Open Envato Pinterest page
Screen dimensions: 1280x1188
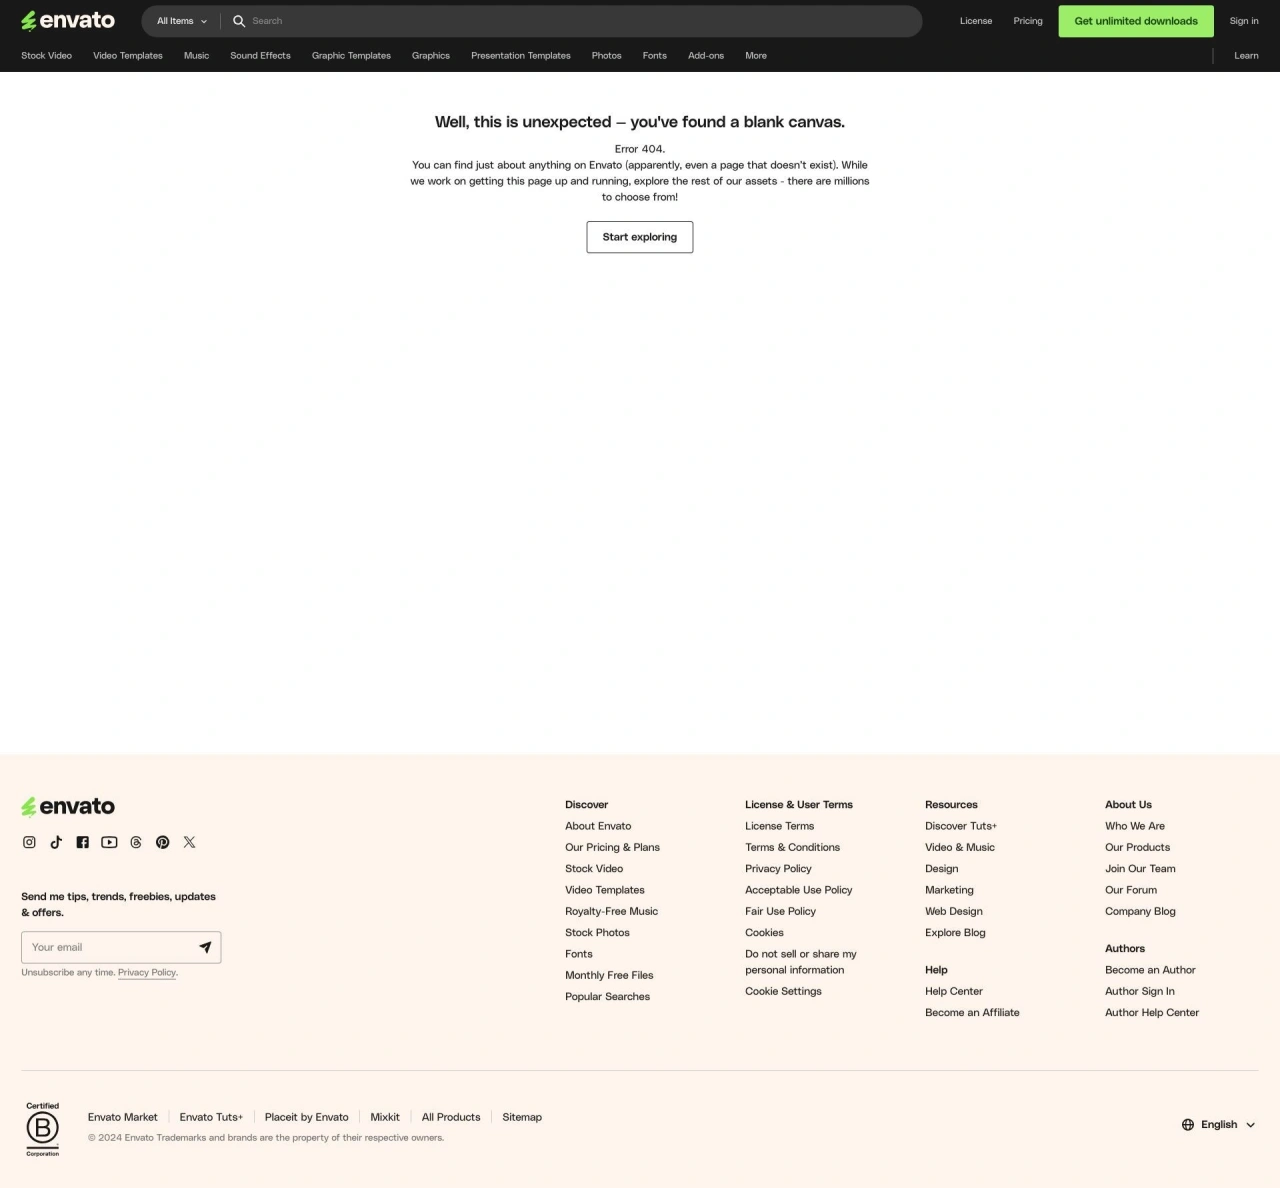(163, 842)
